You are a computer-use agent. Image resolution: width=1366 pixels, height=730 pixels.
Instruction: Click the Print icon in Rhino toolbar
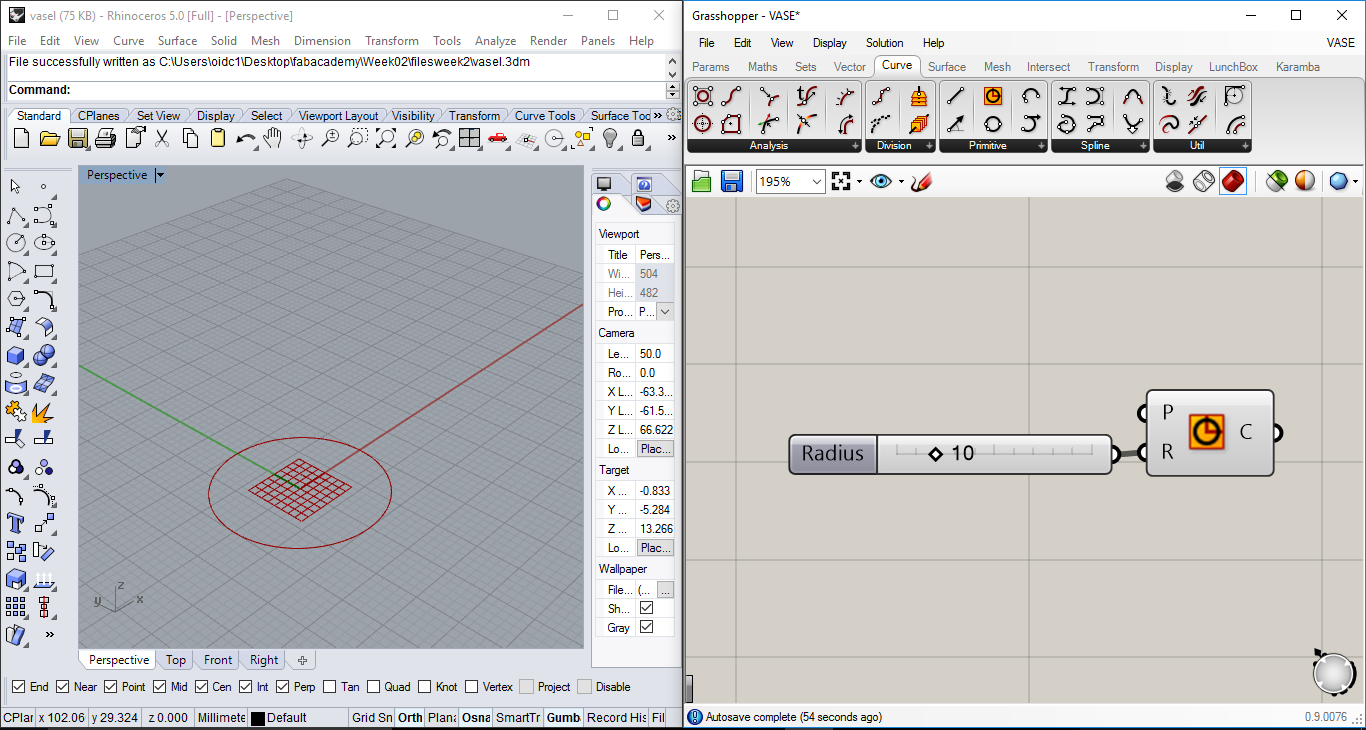(x=105, y=139)
